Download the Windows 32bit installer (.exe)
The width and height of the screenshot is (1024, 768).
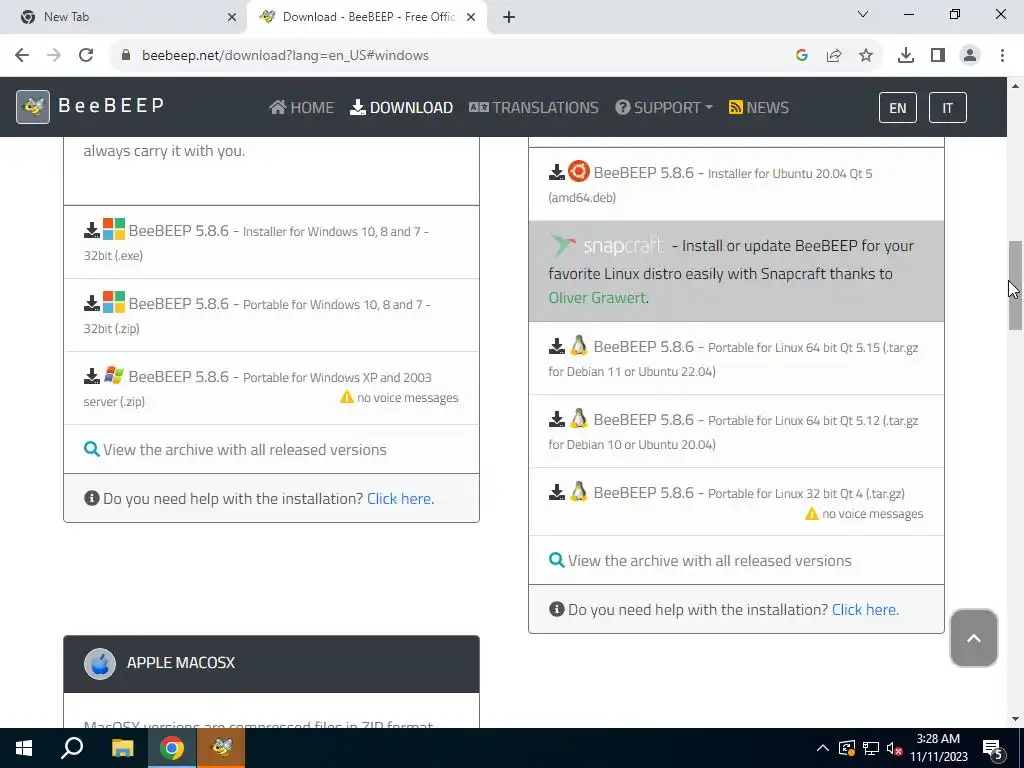click(271, 242)
